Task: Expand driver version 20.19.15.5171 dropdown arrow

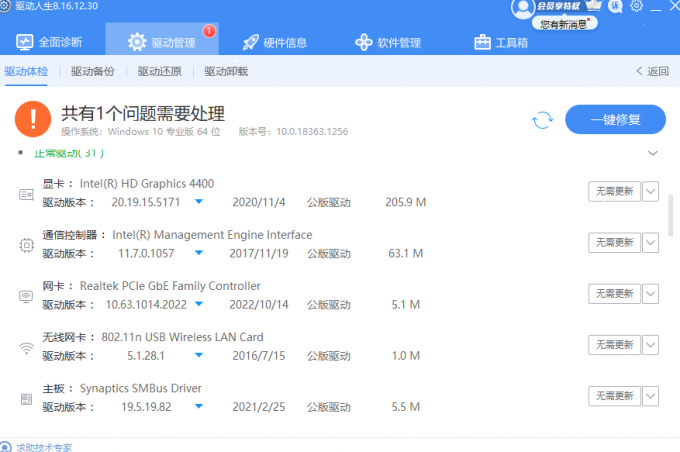Action: click(199, 202)
